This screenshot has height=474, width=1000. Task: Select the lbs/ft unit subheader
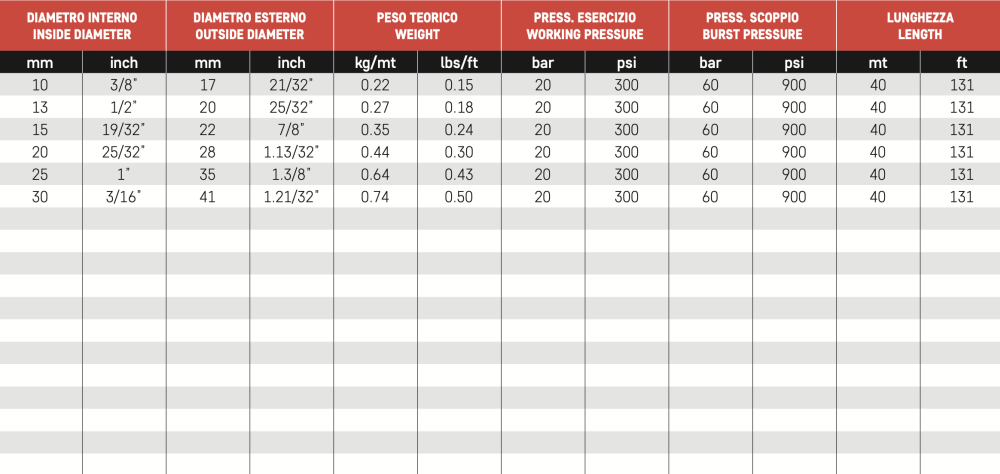tap(459, 63)
